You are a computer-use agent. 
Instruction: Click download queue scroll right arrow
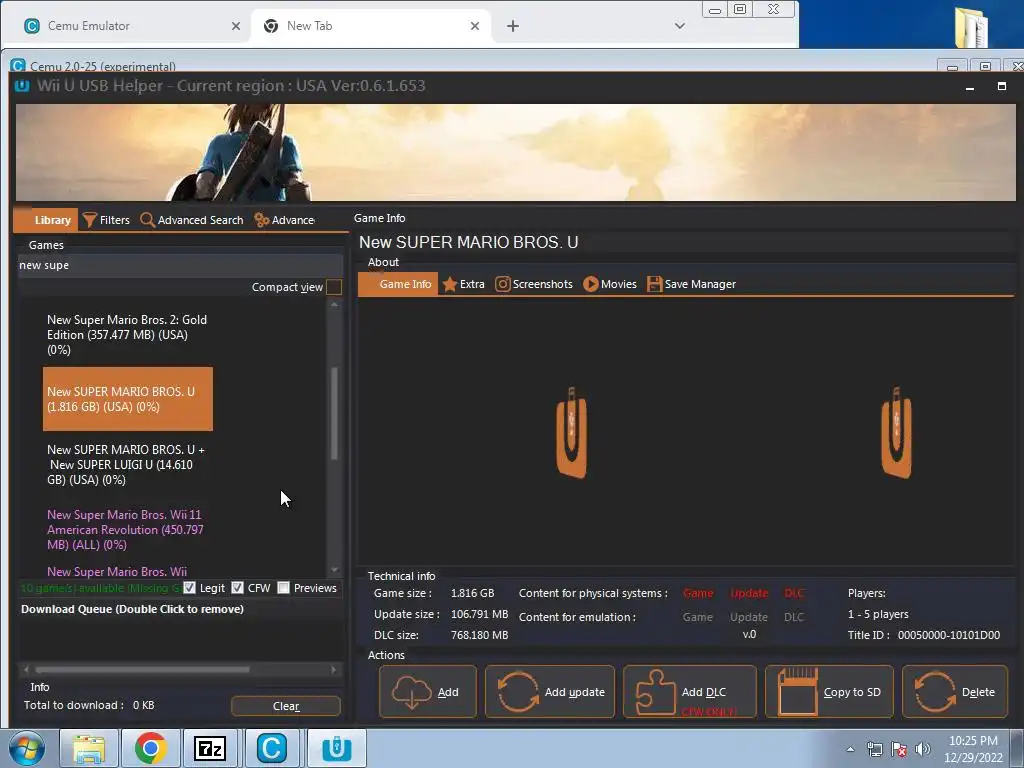click(334, 669)
